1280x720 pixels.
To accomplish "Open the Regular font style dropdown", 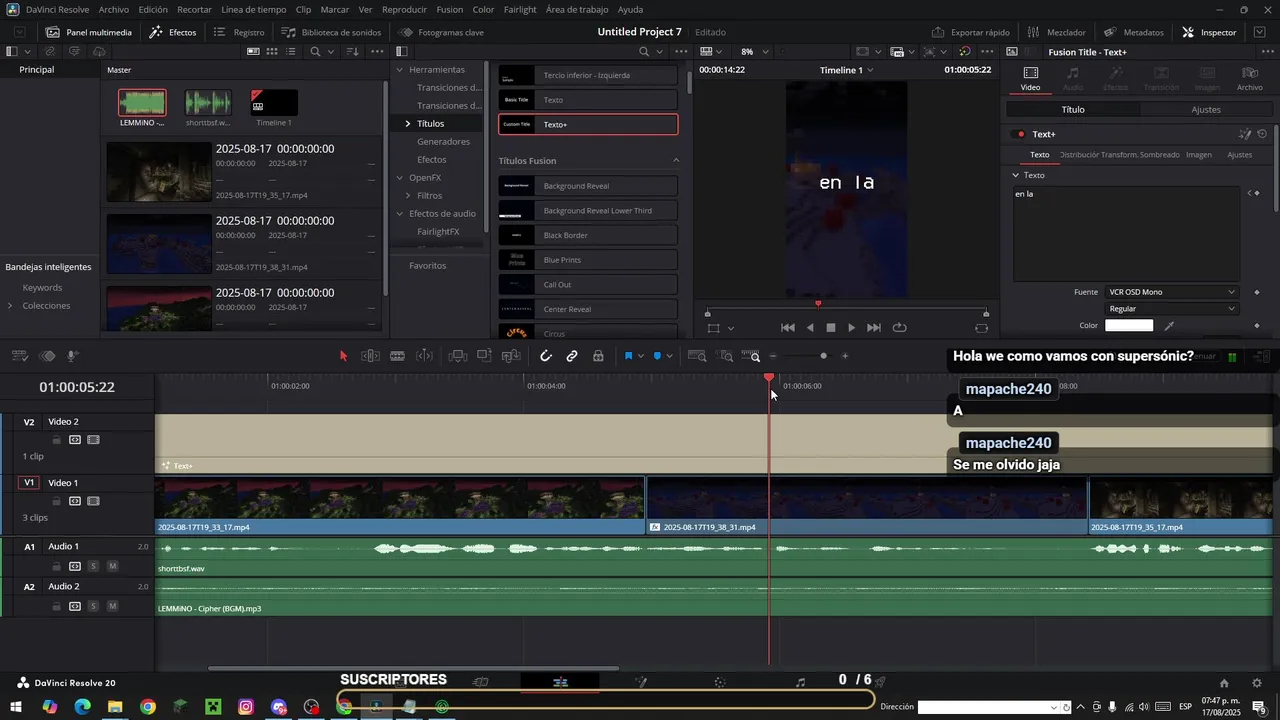I will click(1171, 309).
